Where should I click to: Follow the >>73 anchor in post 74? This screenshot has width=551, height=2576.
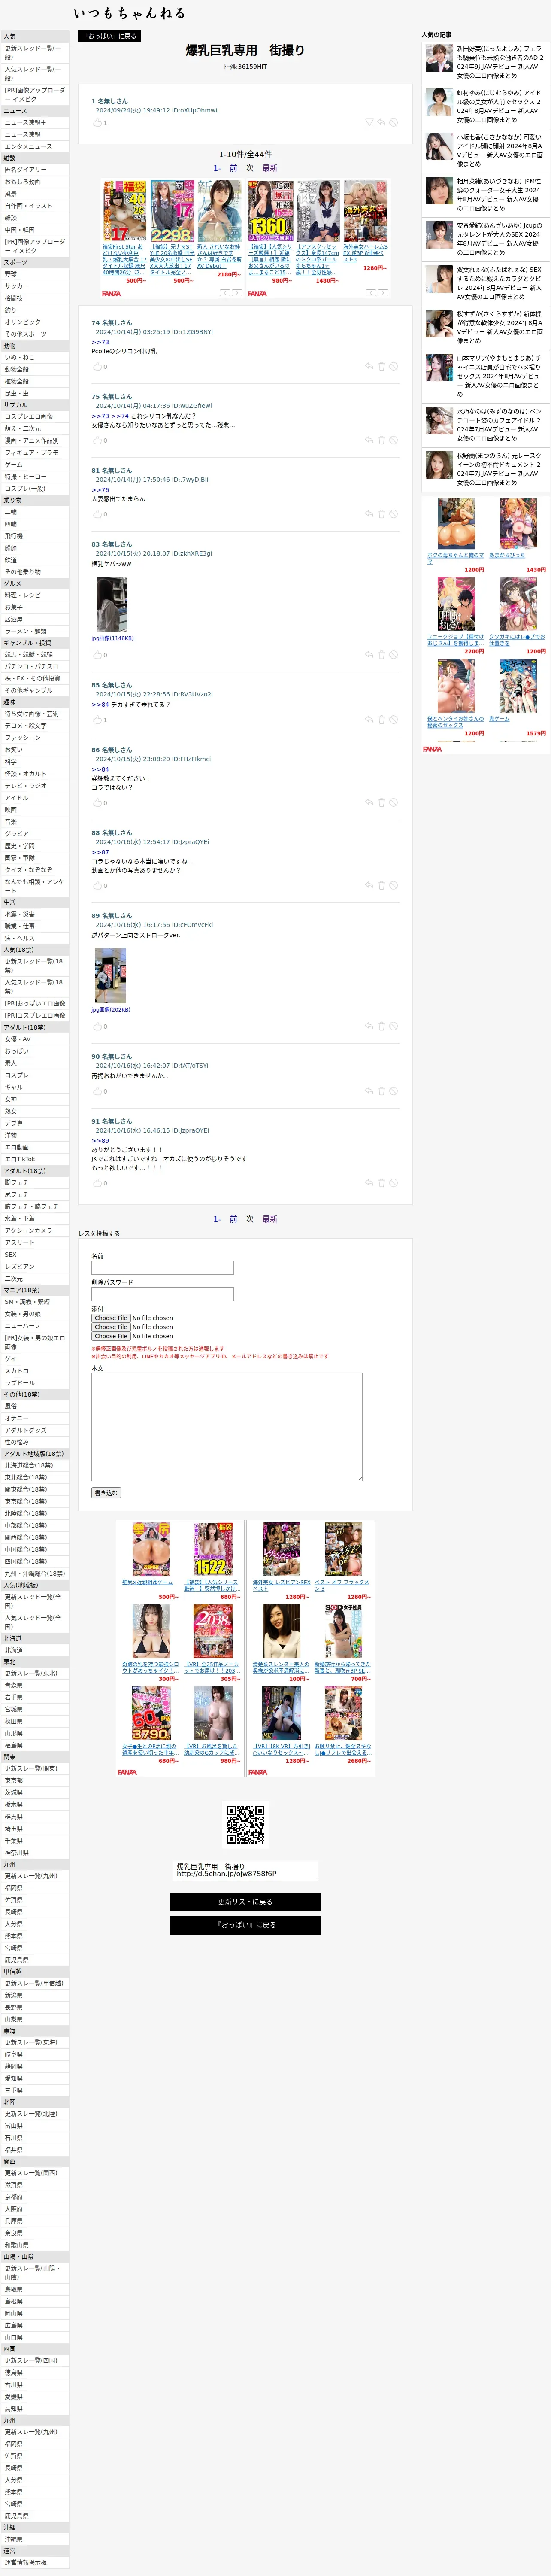pyautogui.click(x=100, y=342)
